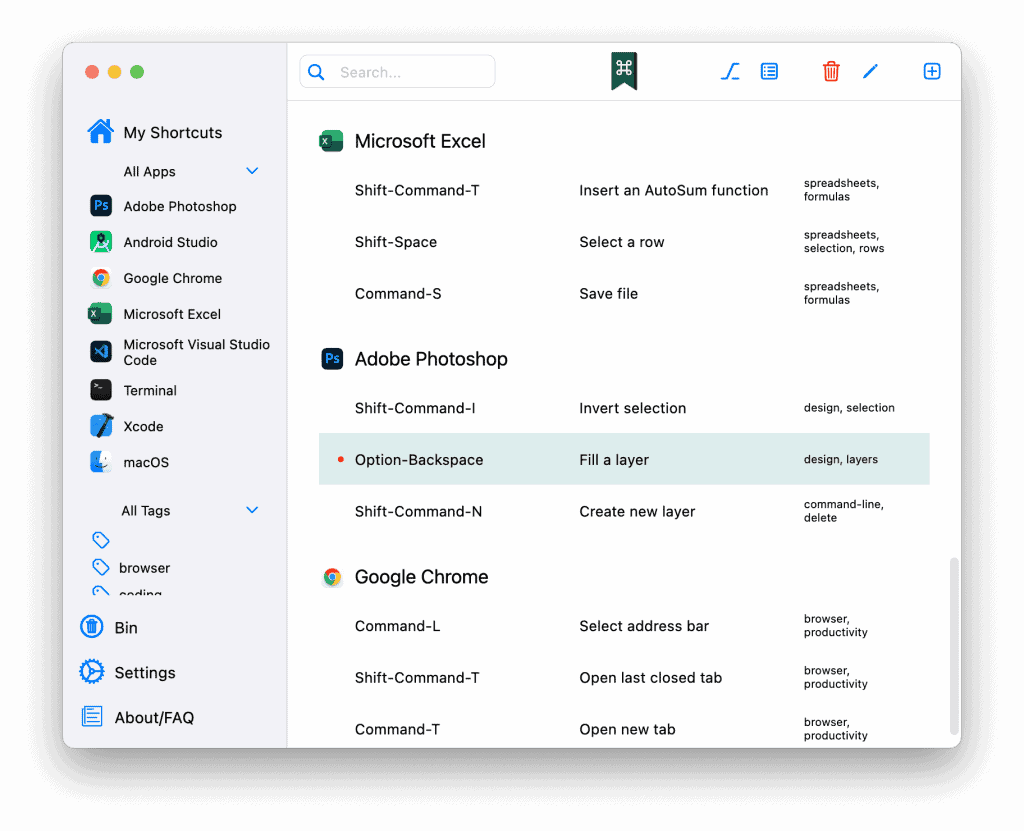Select 'Open new tab' description
The image size is (1024, 831).
627,729
